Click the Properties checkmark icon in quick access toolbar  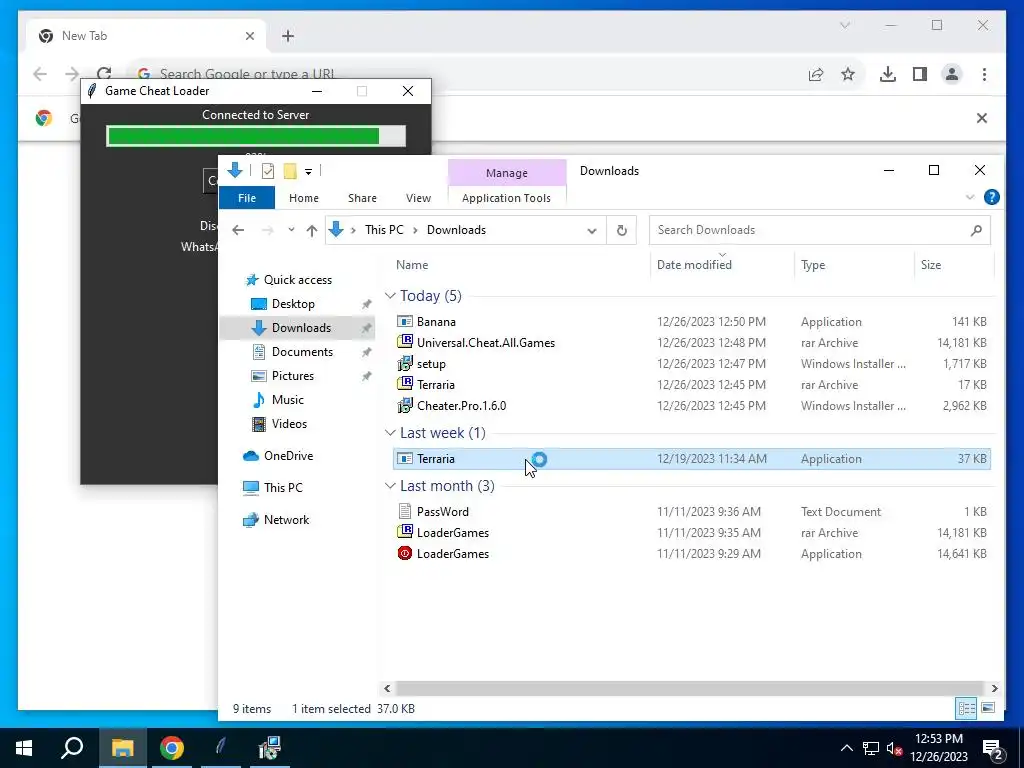(268, 171)
